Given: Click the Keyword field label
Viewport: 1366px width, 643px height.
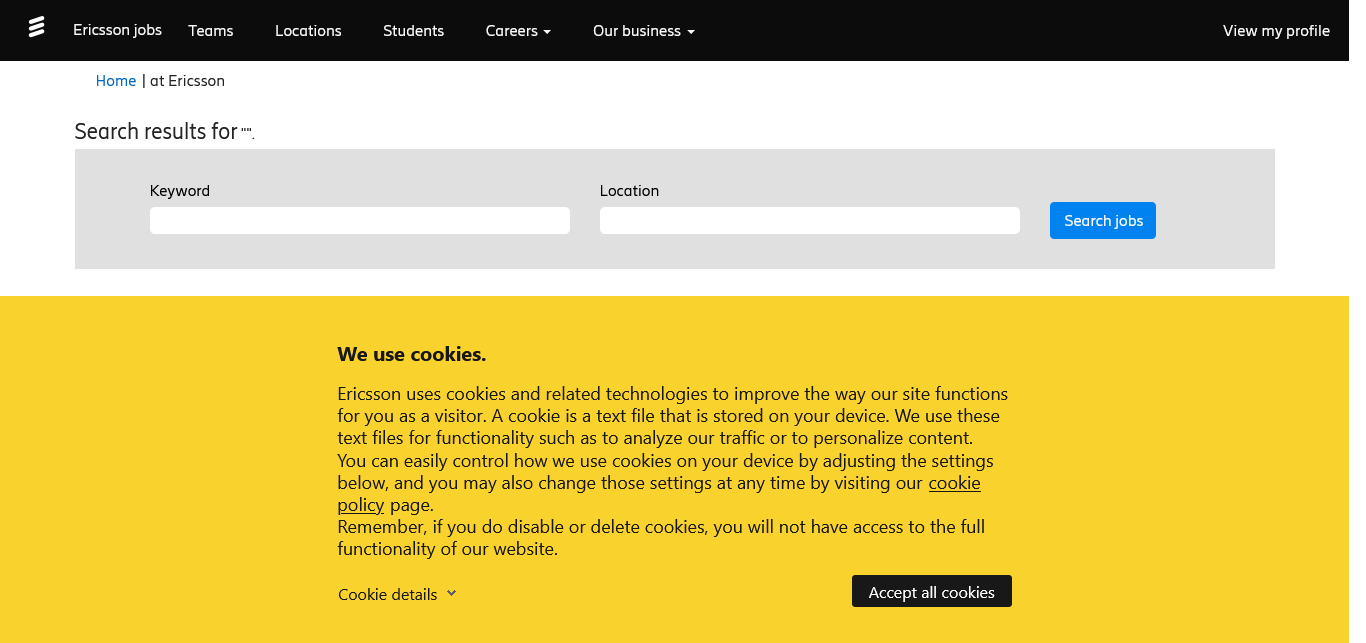Looking at the screenshot, I should [180, 191].
